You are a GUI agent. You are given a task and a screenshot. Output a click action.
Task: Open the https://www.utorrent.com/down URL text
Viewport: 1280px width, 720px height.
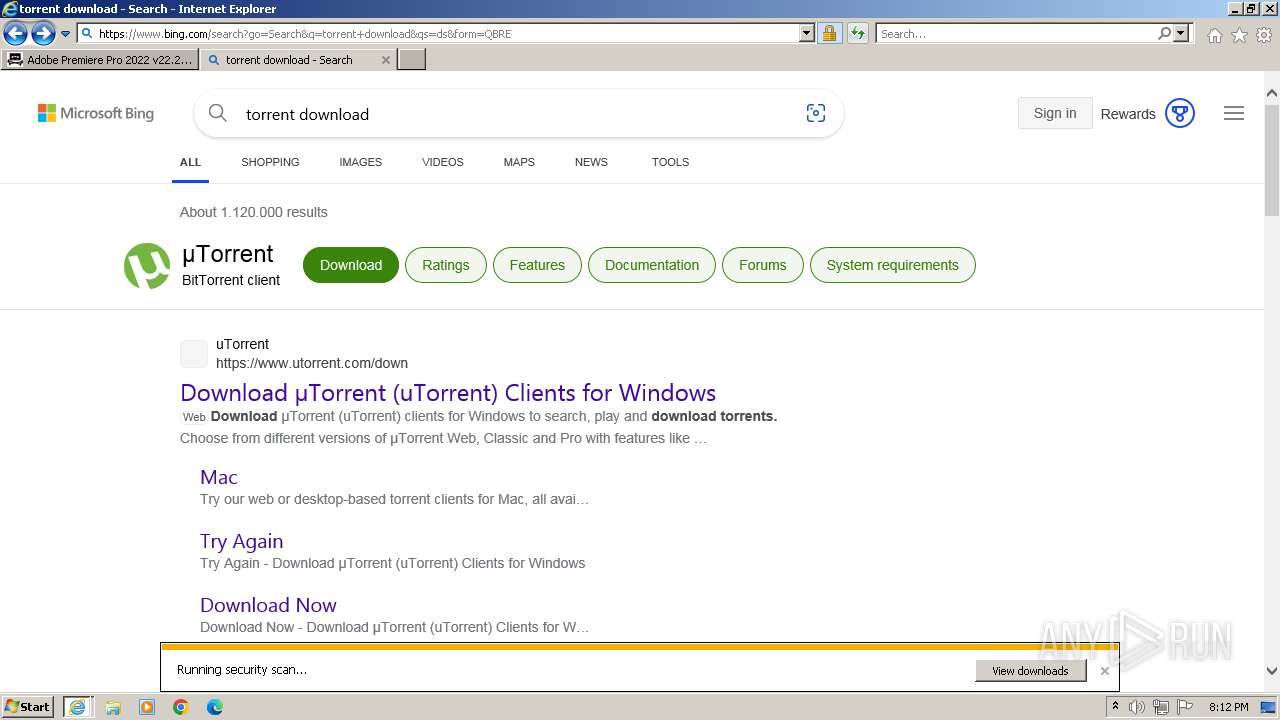point(312,363)
